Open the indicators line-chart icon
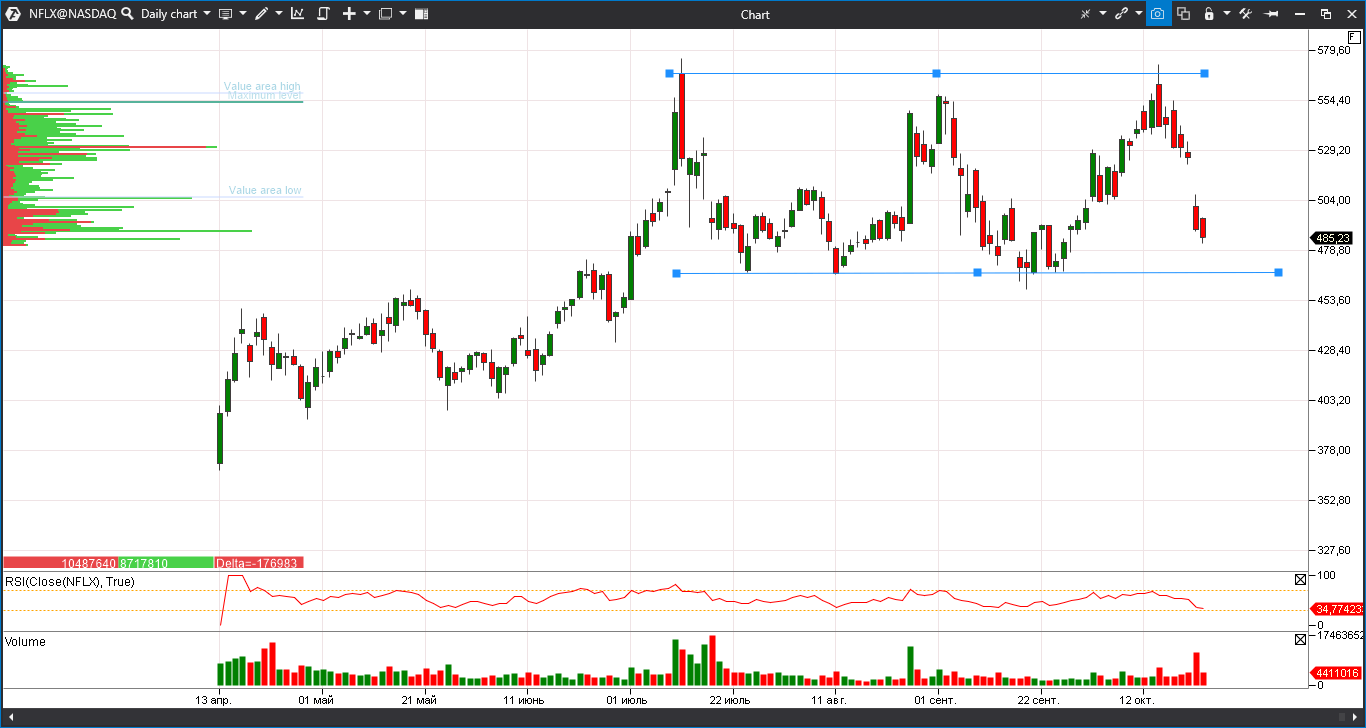This screenshot has height=728, width=1366. click(297, 14)
